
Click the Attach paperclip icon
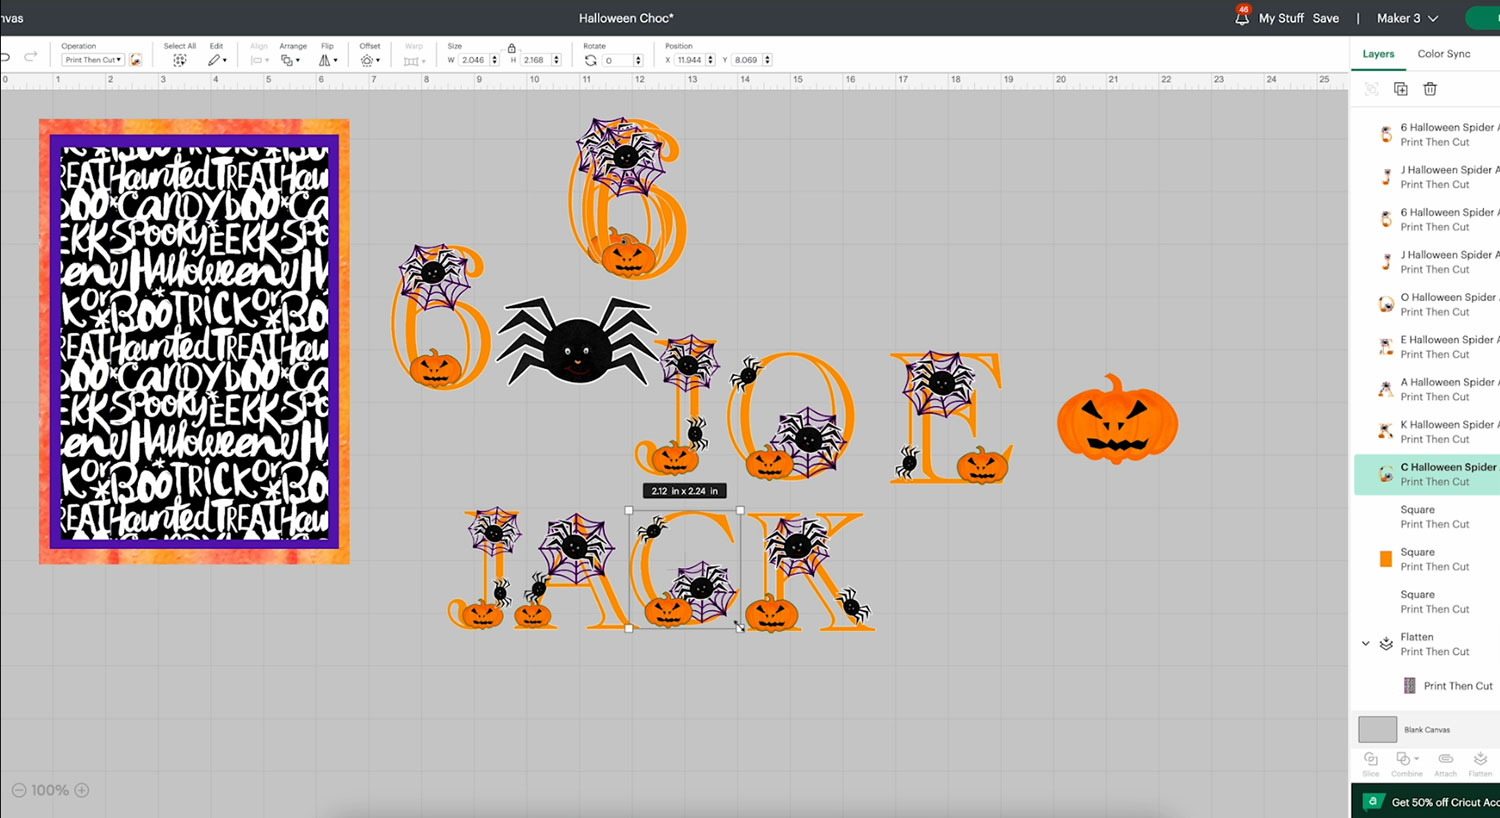click(1445, 759)
